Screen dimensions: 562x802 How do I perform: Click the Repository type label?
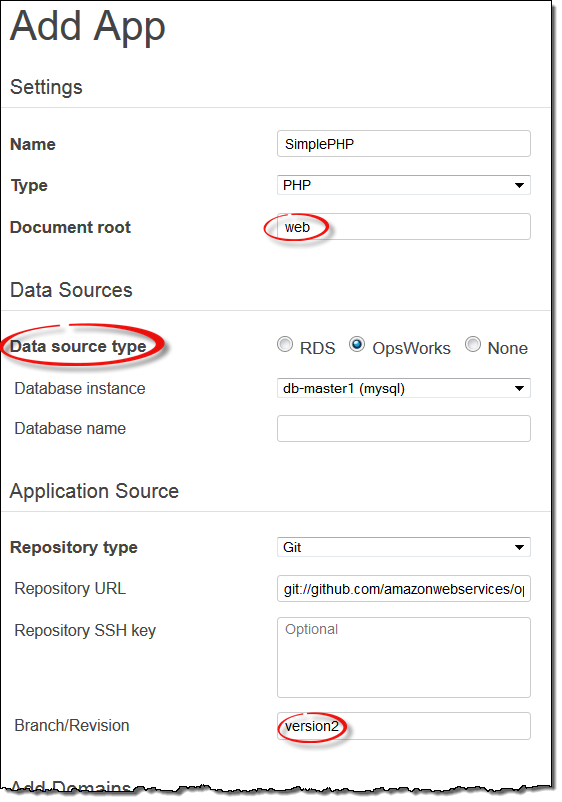(x=74, y=547)
